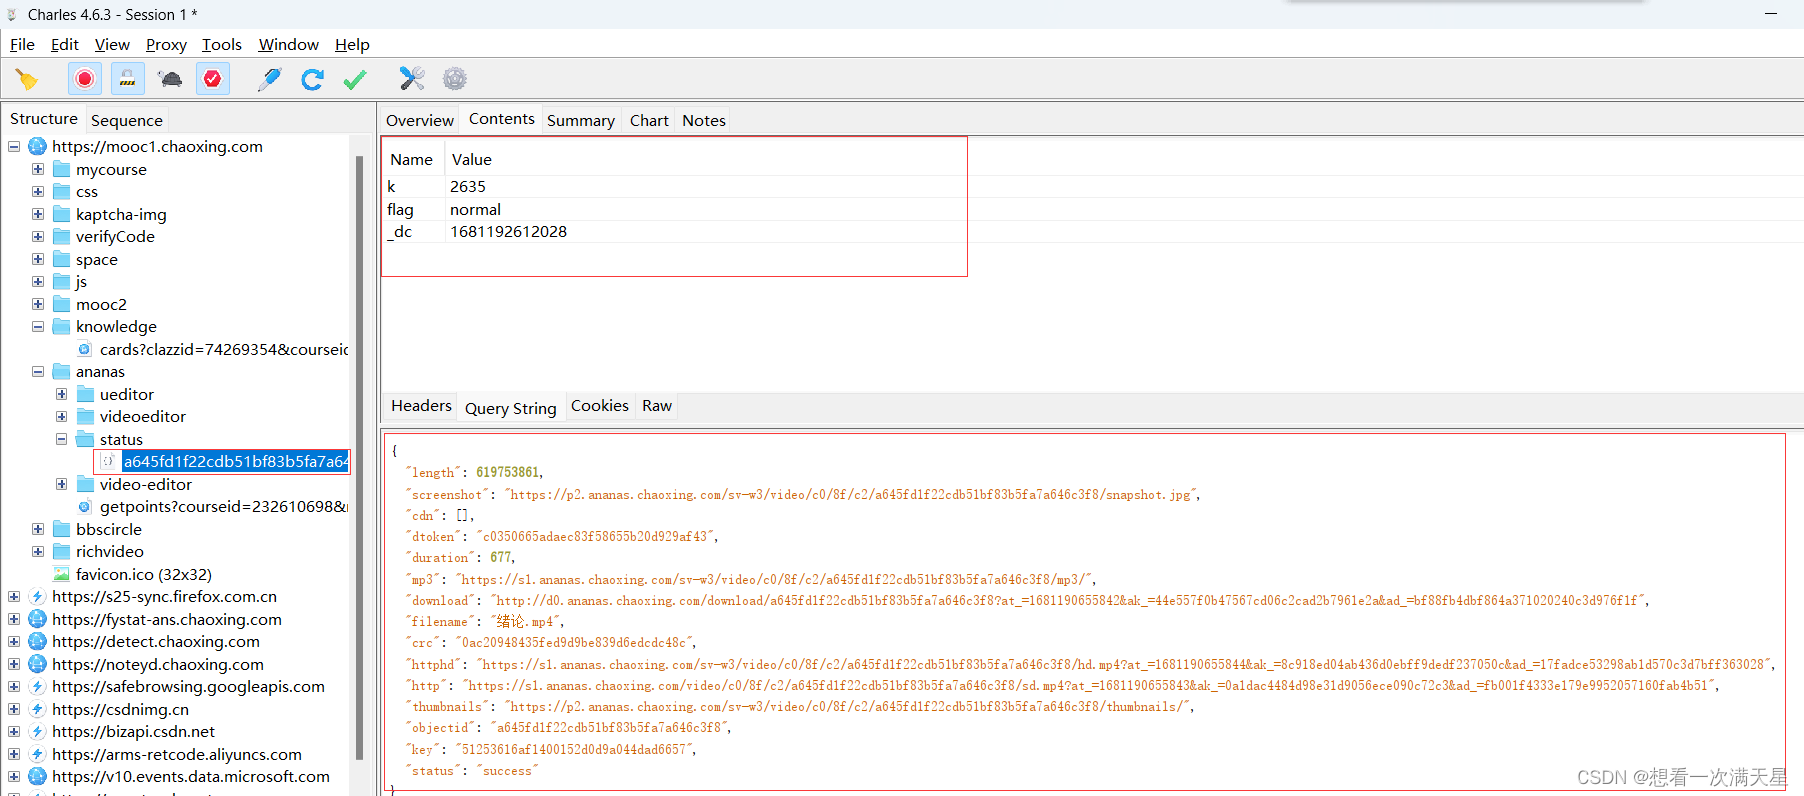Collapse the ananas folder
Viewport: 1804px width, 796px height.
38,371
